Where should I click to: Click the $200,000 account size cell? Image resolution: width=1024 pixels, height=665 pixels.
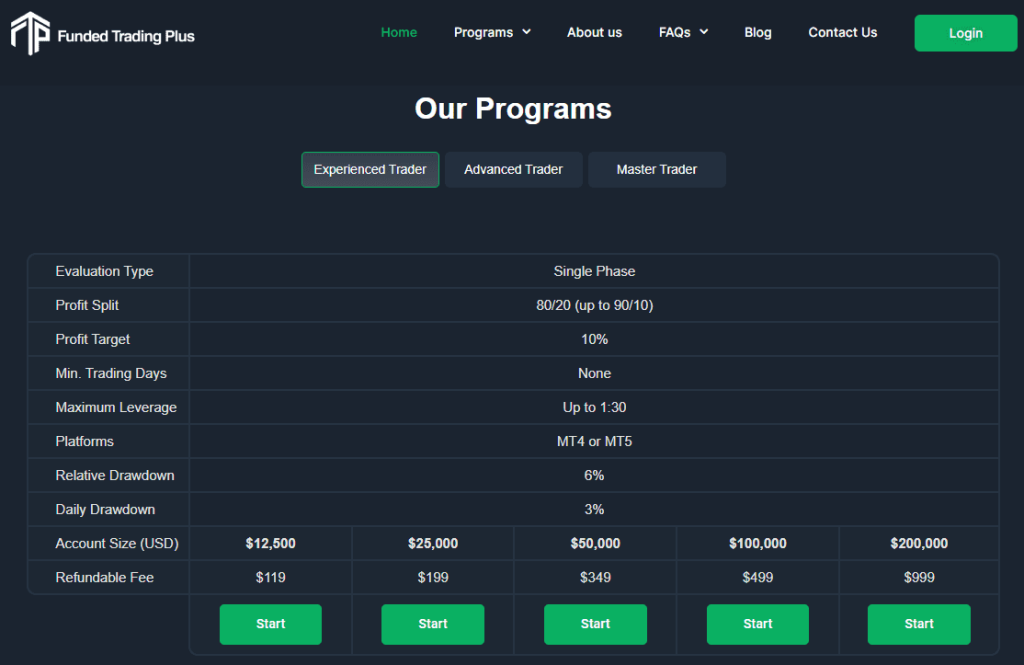click(x=919, y=543)
